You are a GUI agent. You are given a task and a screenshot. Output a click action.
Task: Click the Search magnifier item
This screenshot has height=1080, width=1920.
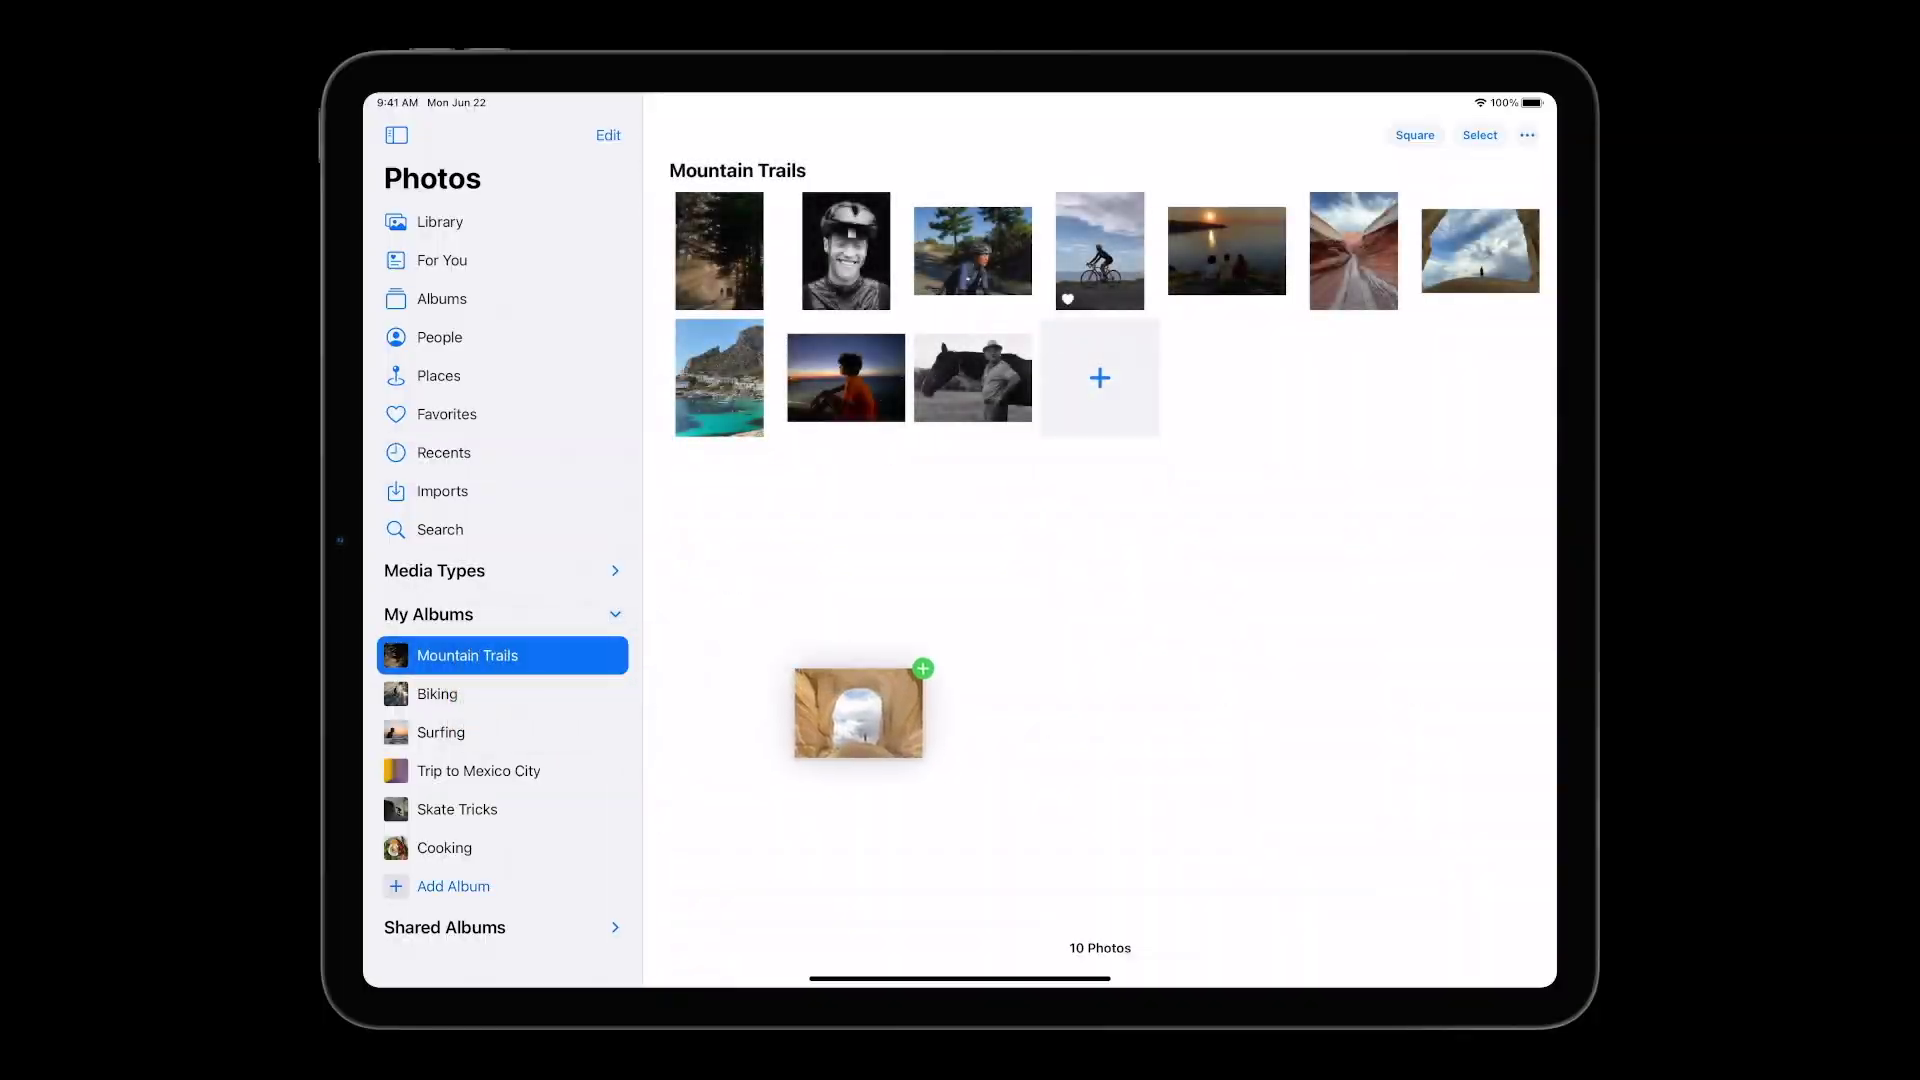coord(439,530)
